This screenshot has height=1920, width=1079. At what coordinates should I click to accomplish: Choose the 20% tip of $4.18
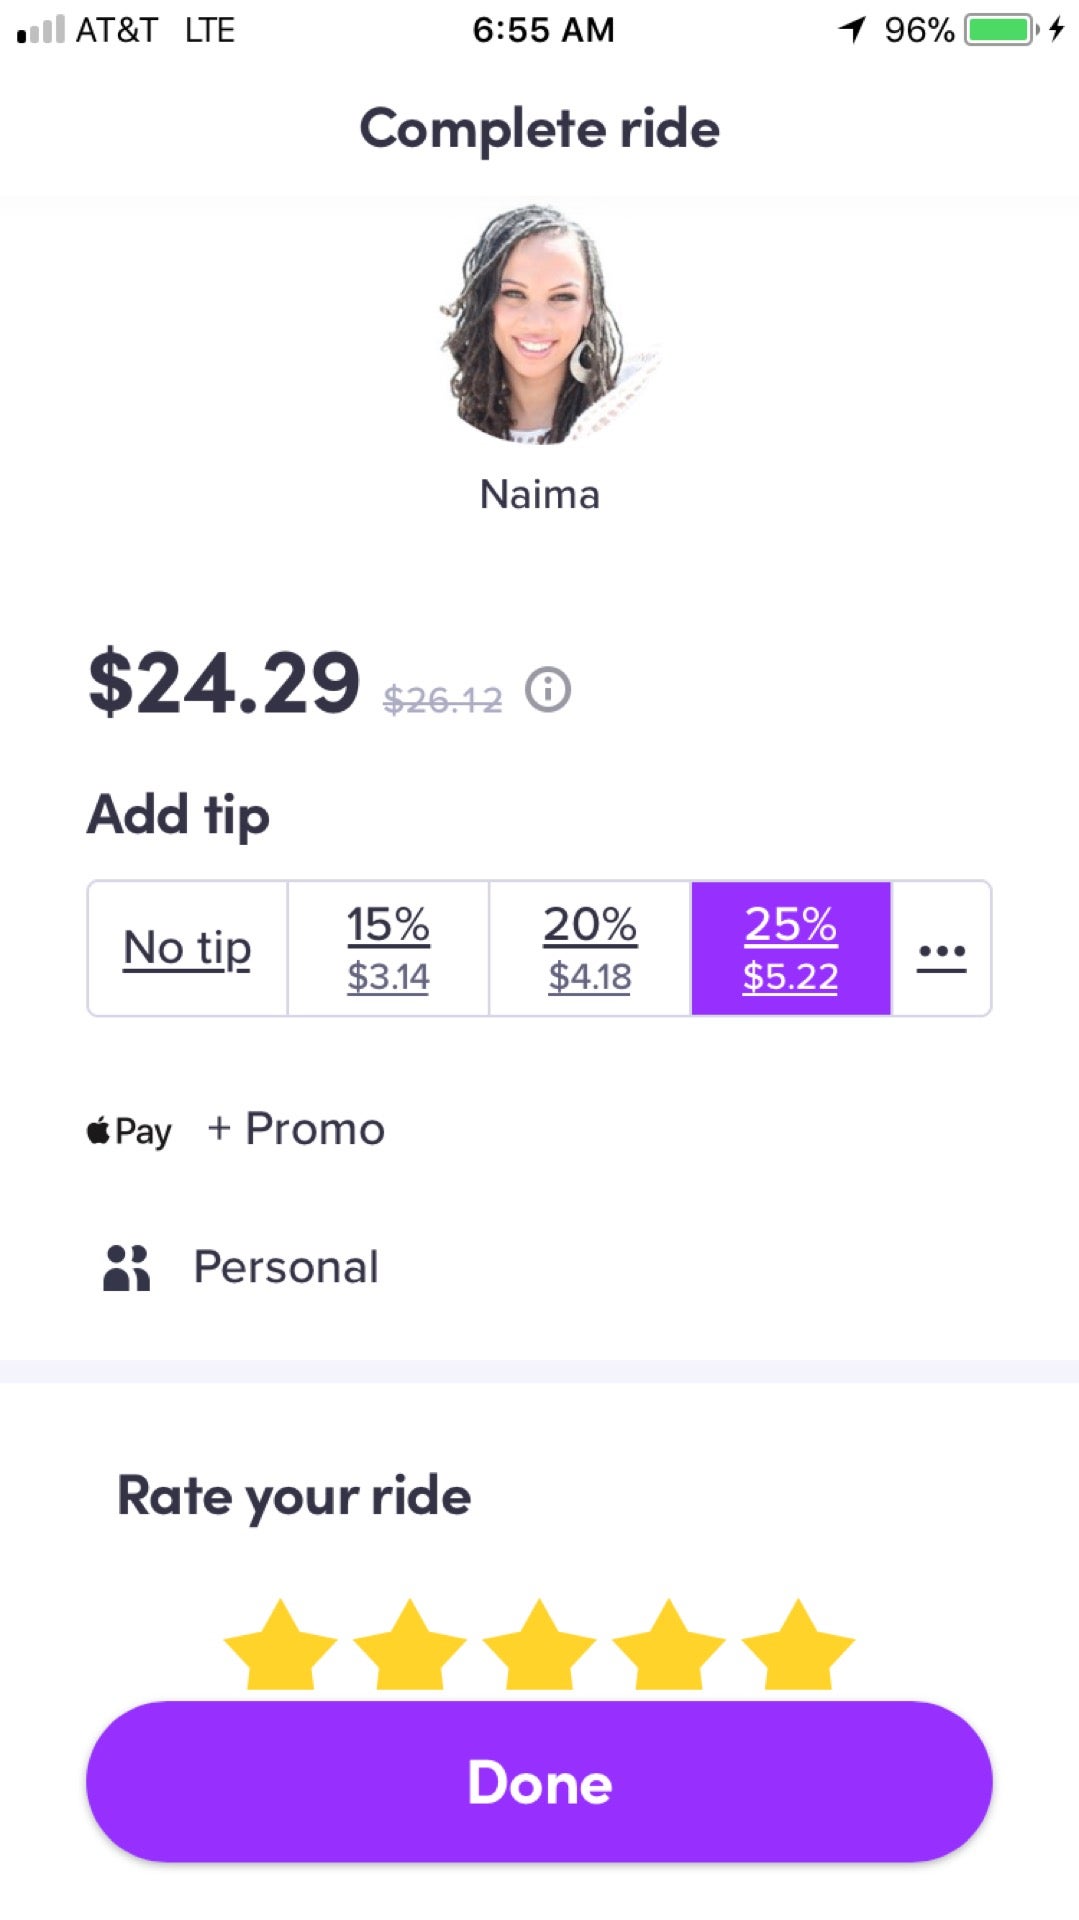tap(590, 949)
